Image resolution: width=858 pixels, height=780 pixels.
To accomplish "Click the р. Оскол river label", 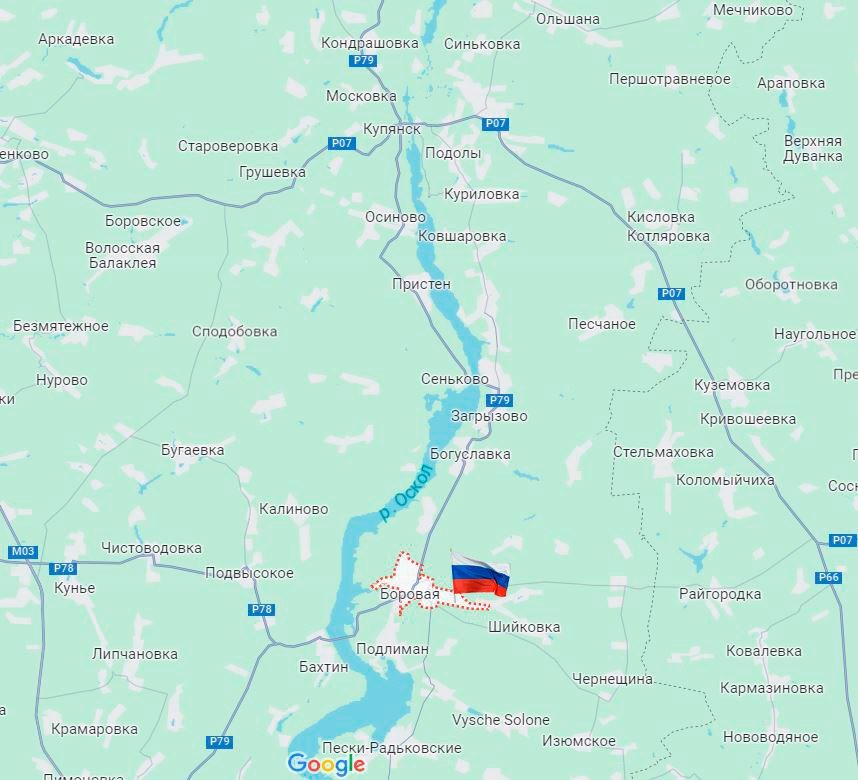I will 406,493.
